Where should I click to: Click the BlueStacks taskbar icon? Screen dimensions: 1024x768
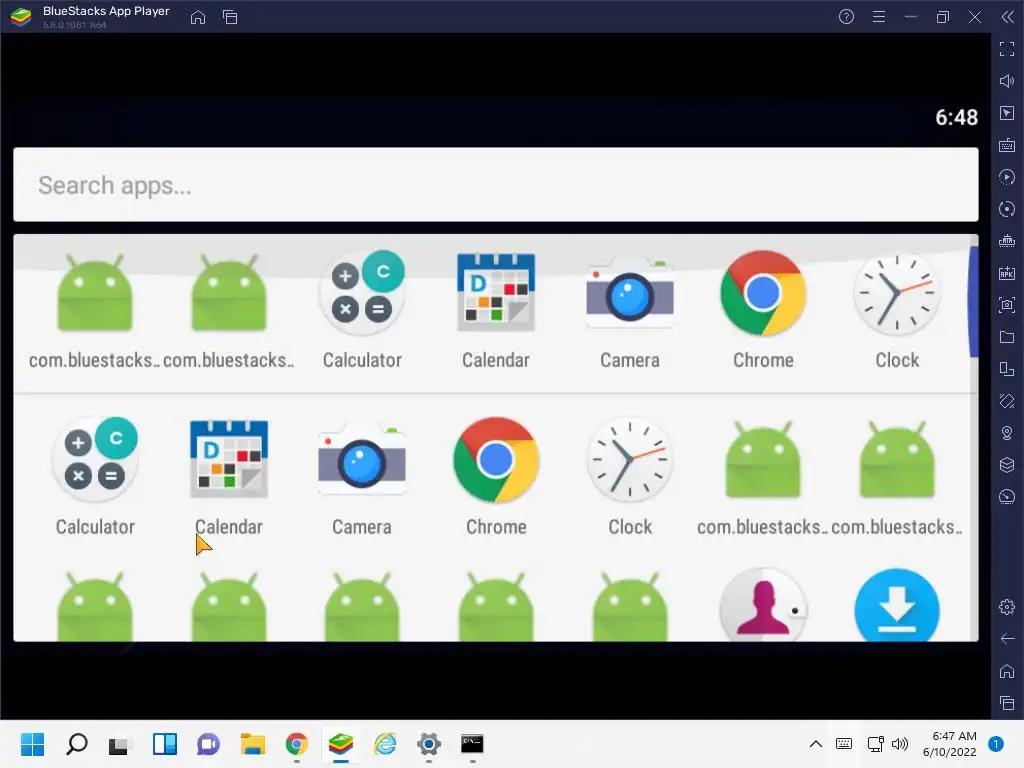coord(340,744)
